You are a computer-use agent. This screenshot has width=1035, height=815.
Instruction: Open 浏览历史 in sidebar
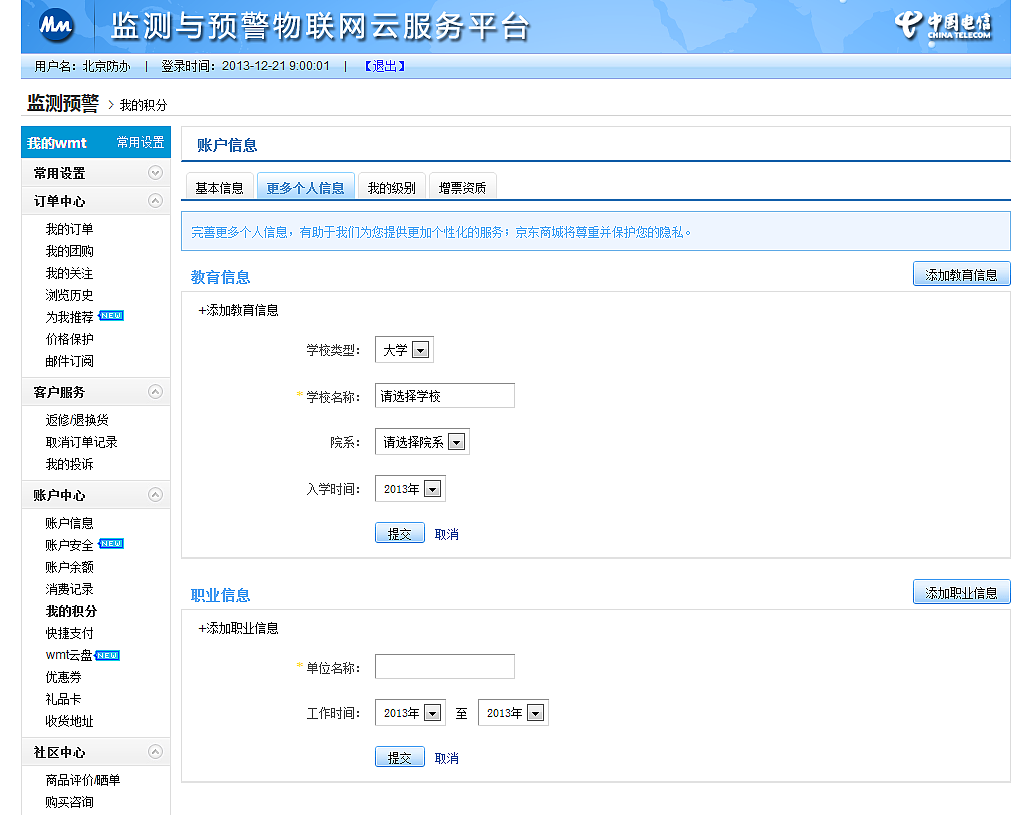69,295
